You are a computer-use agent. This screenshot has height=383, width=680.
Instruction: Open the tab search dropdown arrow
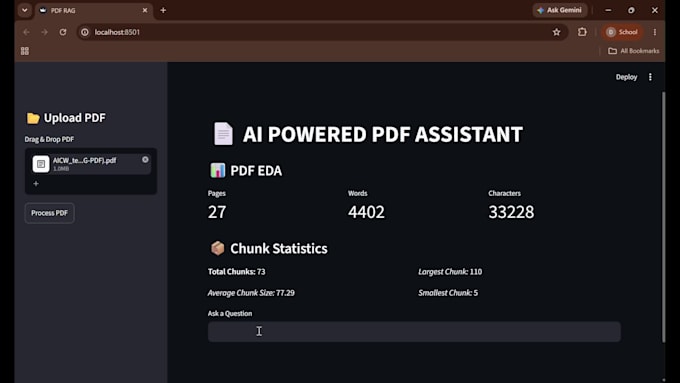(25, 10)
